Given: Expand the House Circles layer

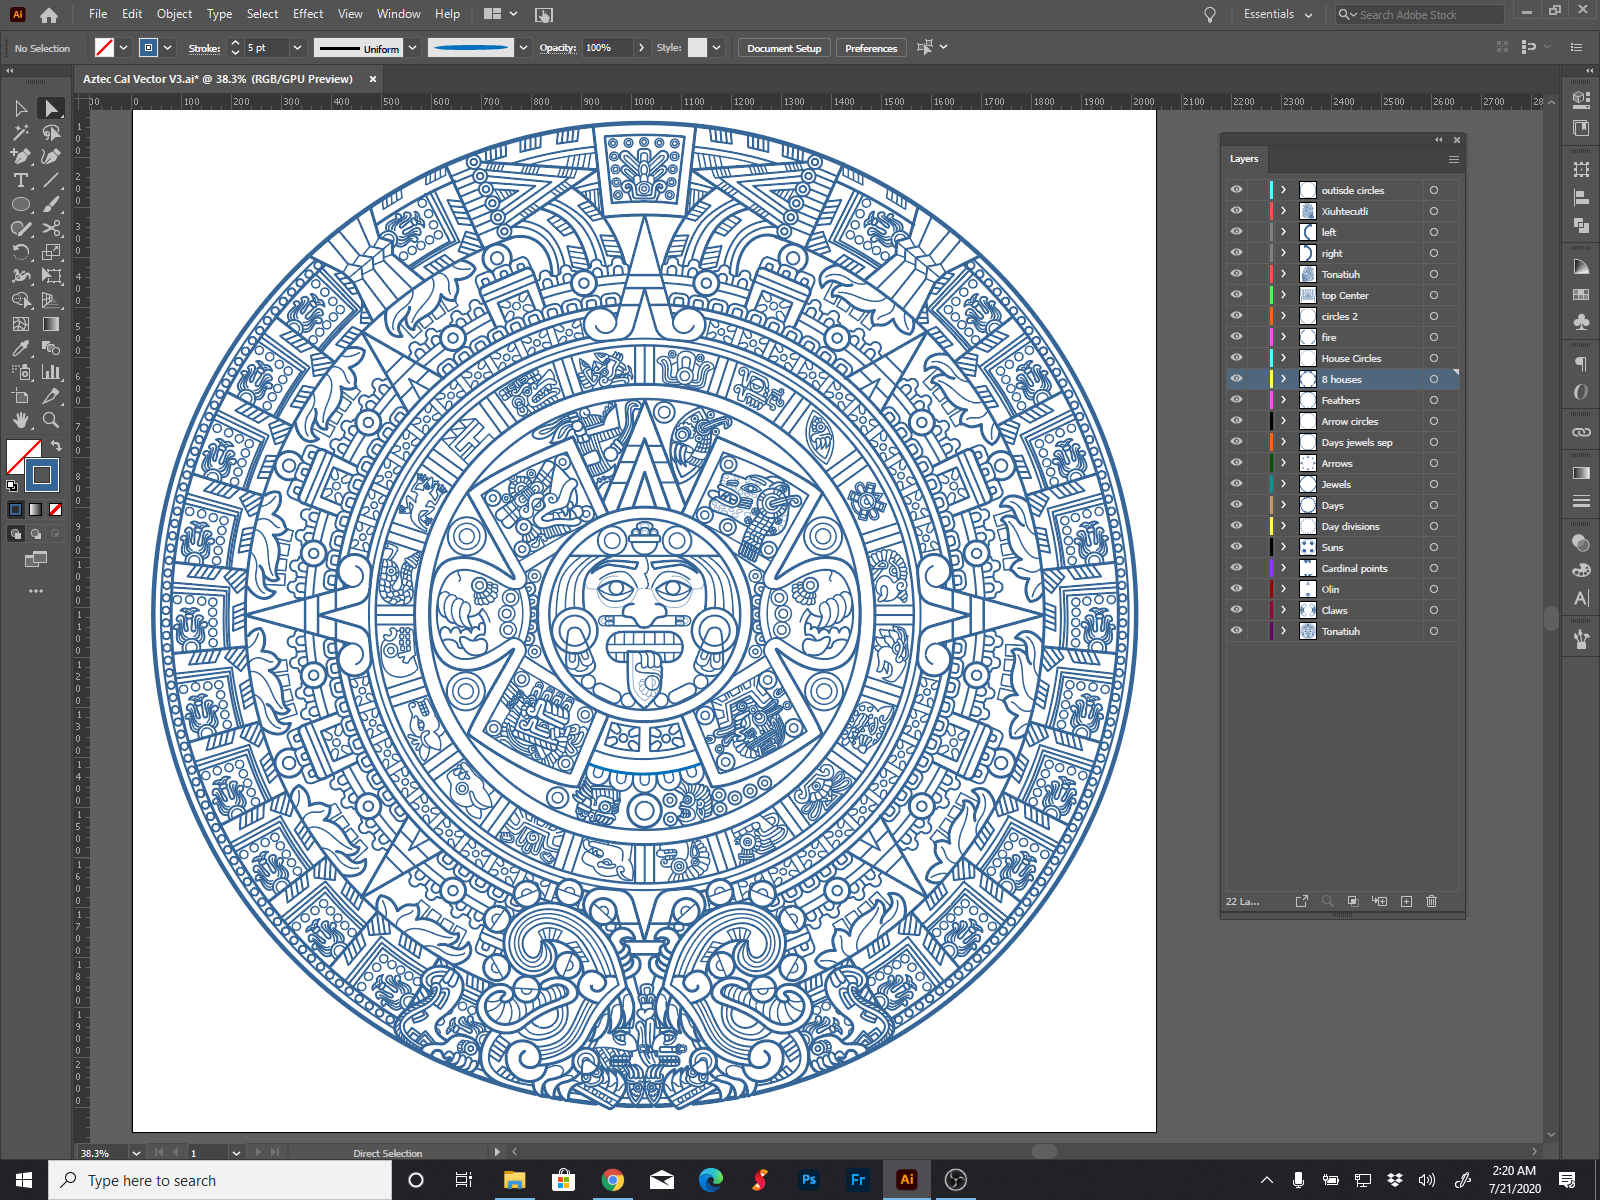Looking at the screenshot, I should coord(1284,358).
